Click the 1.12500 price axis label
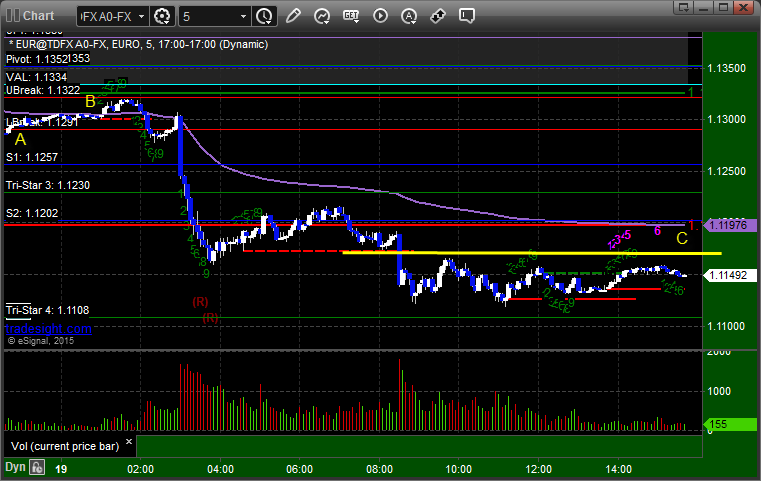The image size is (761, 481). [x=727, y=171]
